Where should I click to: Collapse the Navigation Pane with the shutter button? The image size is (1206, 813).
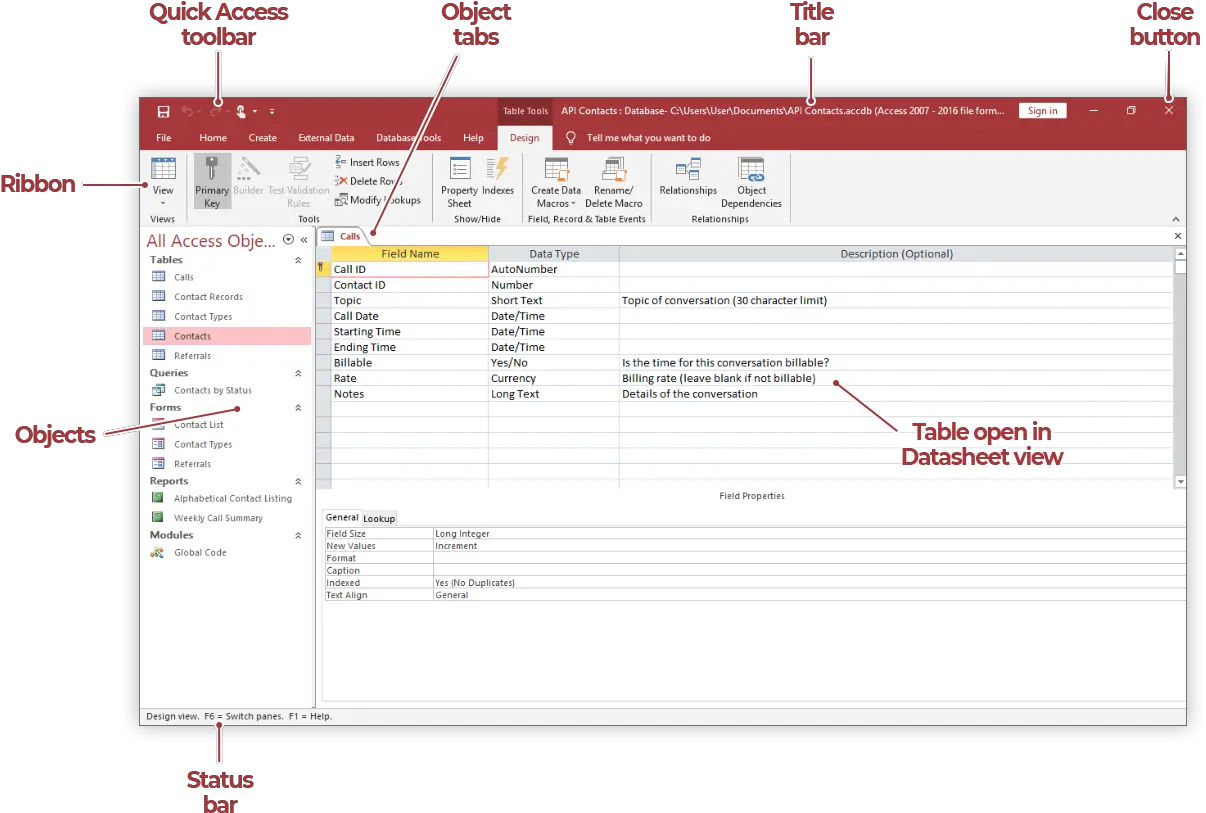(x=304, y=240)
